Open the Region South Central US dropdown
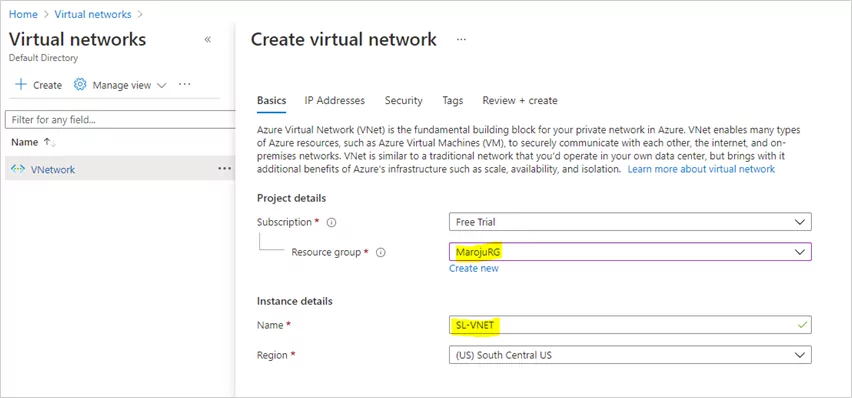 [630, 355]
